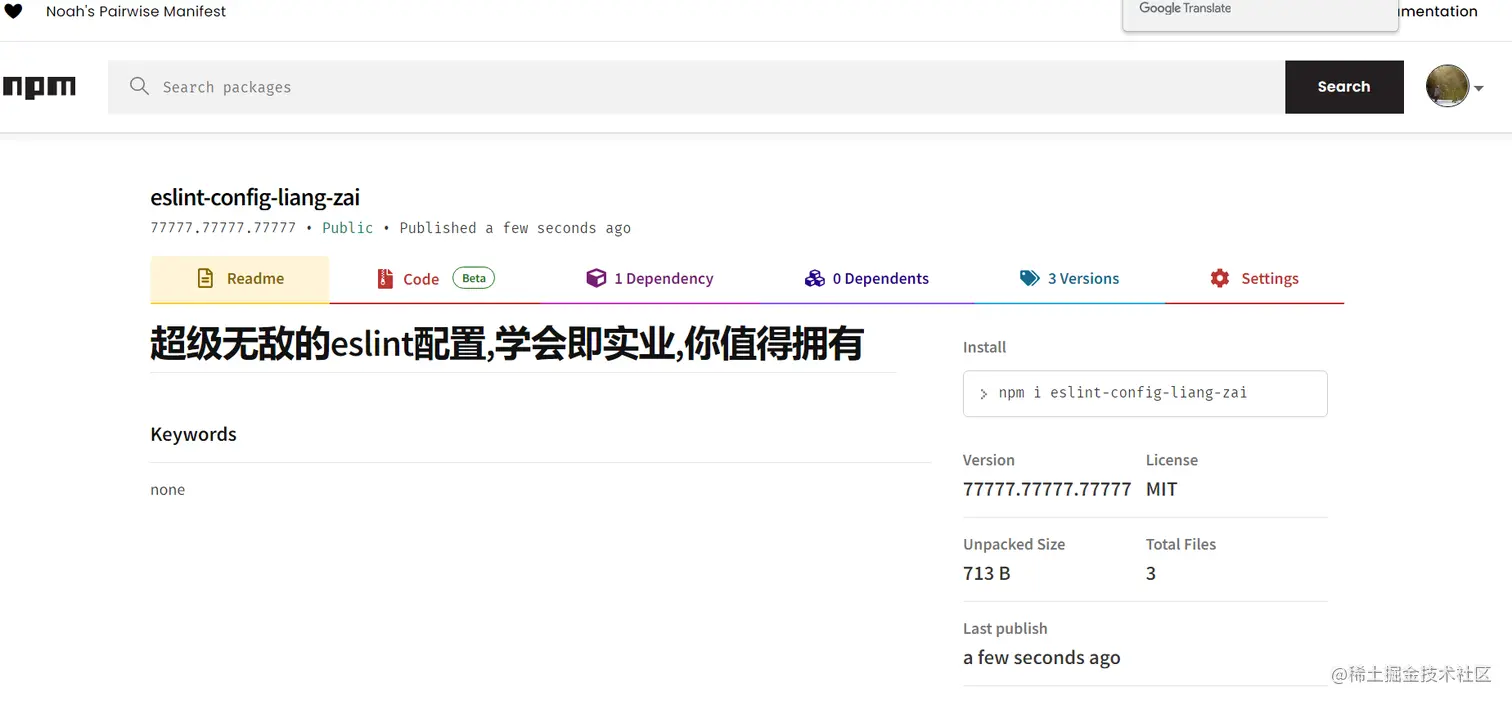Copy the npm i install command
Image resolution: width=1512 pixels, height=705 pixels.
tap(1145, 393)
